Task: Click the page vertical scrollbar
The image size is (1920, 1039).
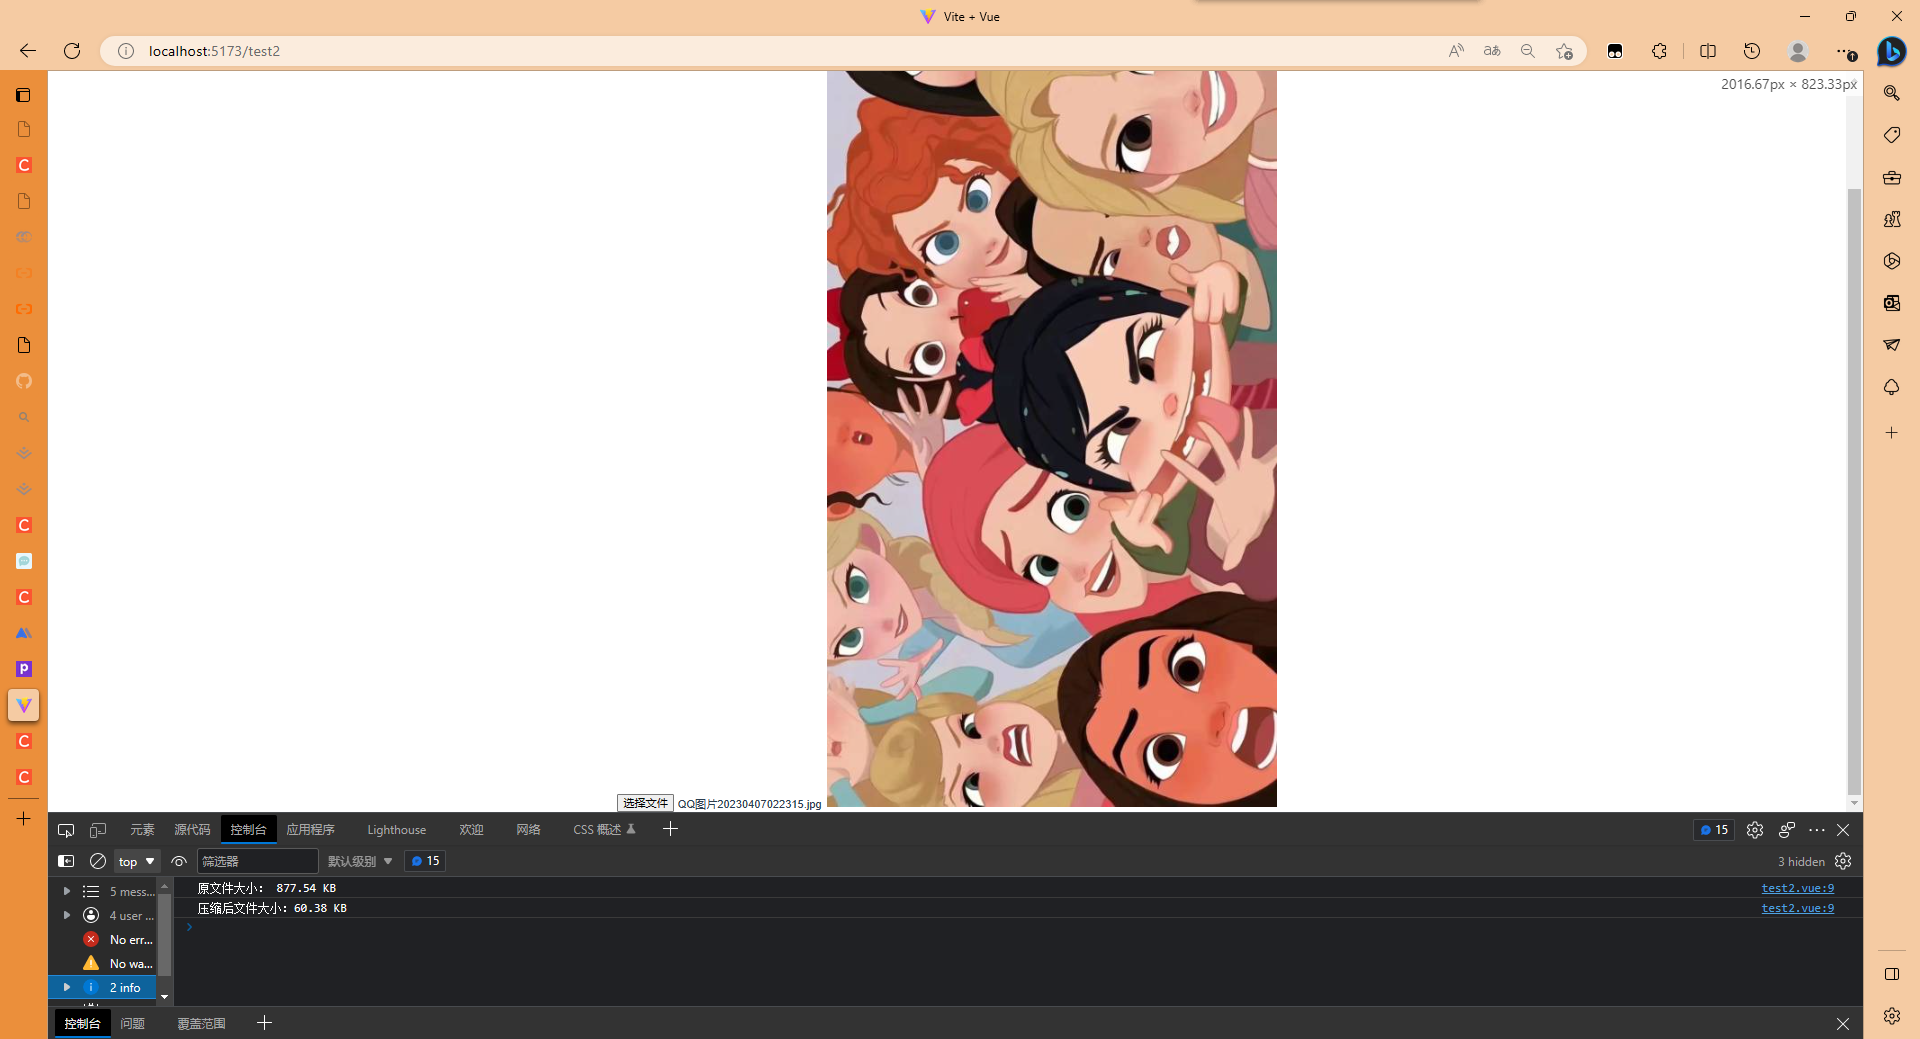Action: point(1854,490)
